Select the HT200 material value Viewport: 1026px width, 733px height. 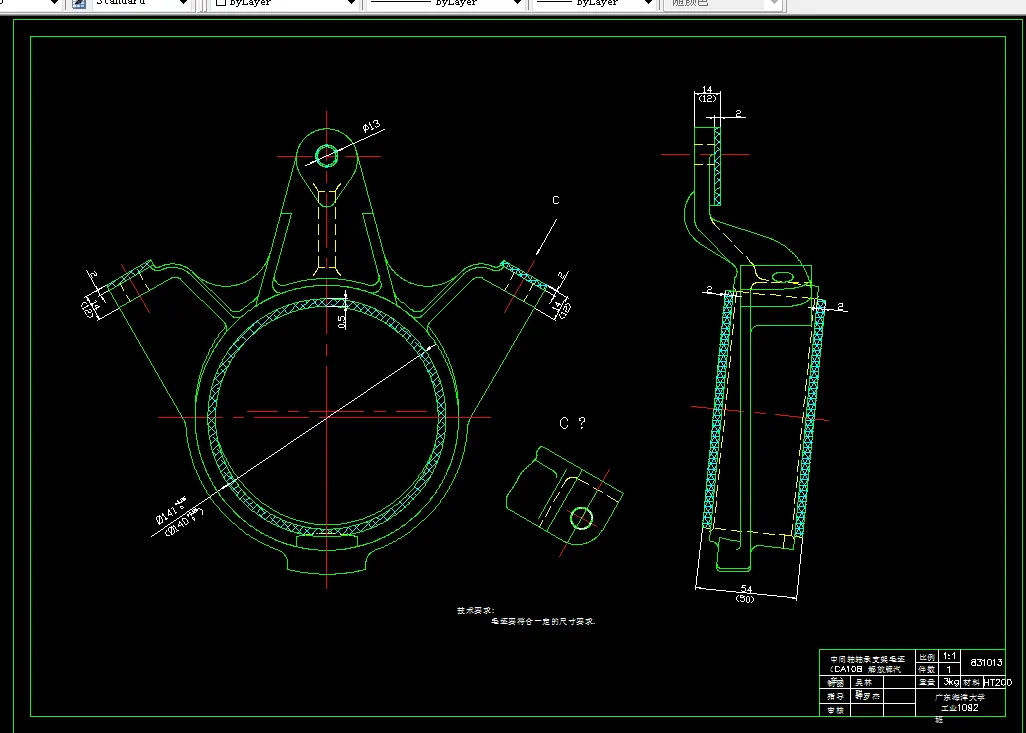(998, 683)
